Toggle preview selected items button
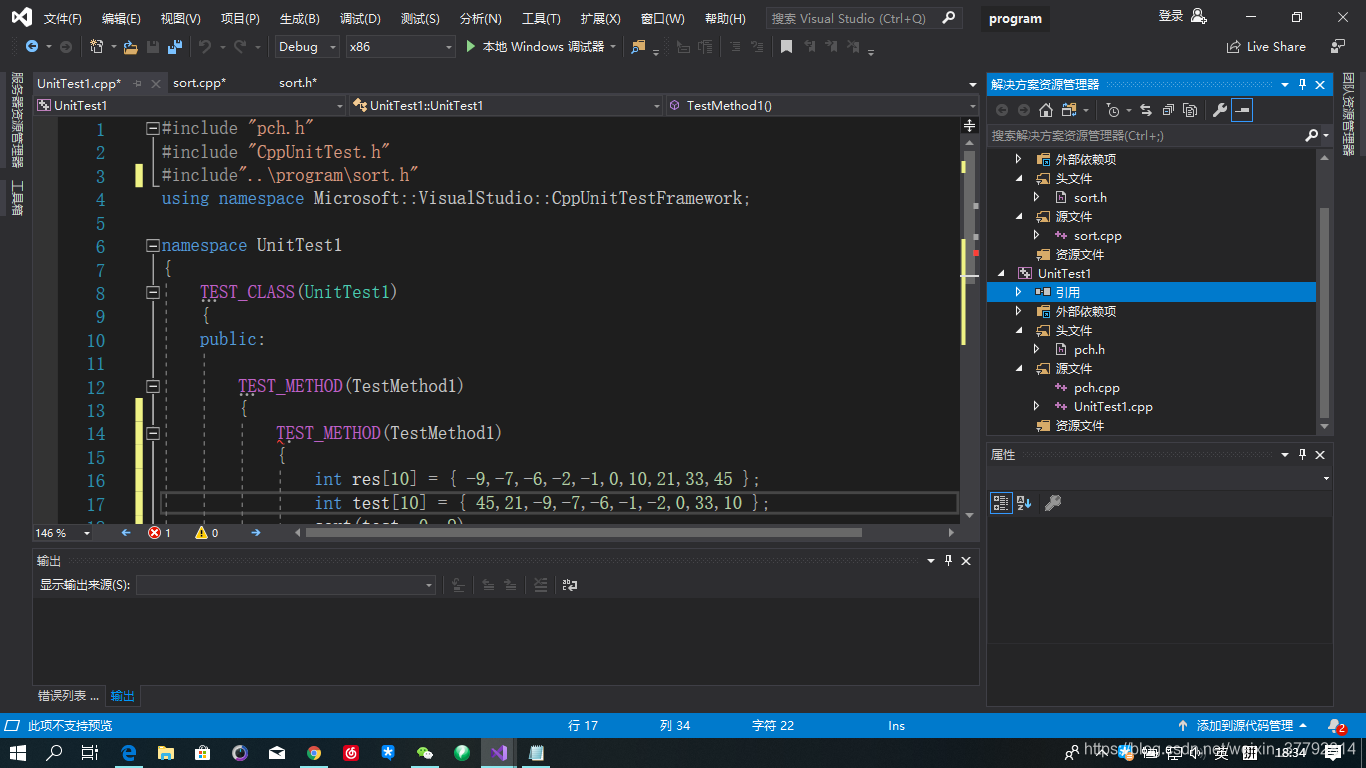 (1242, 110)
